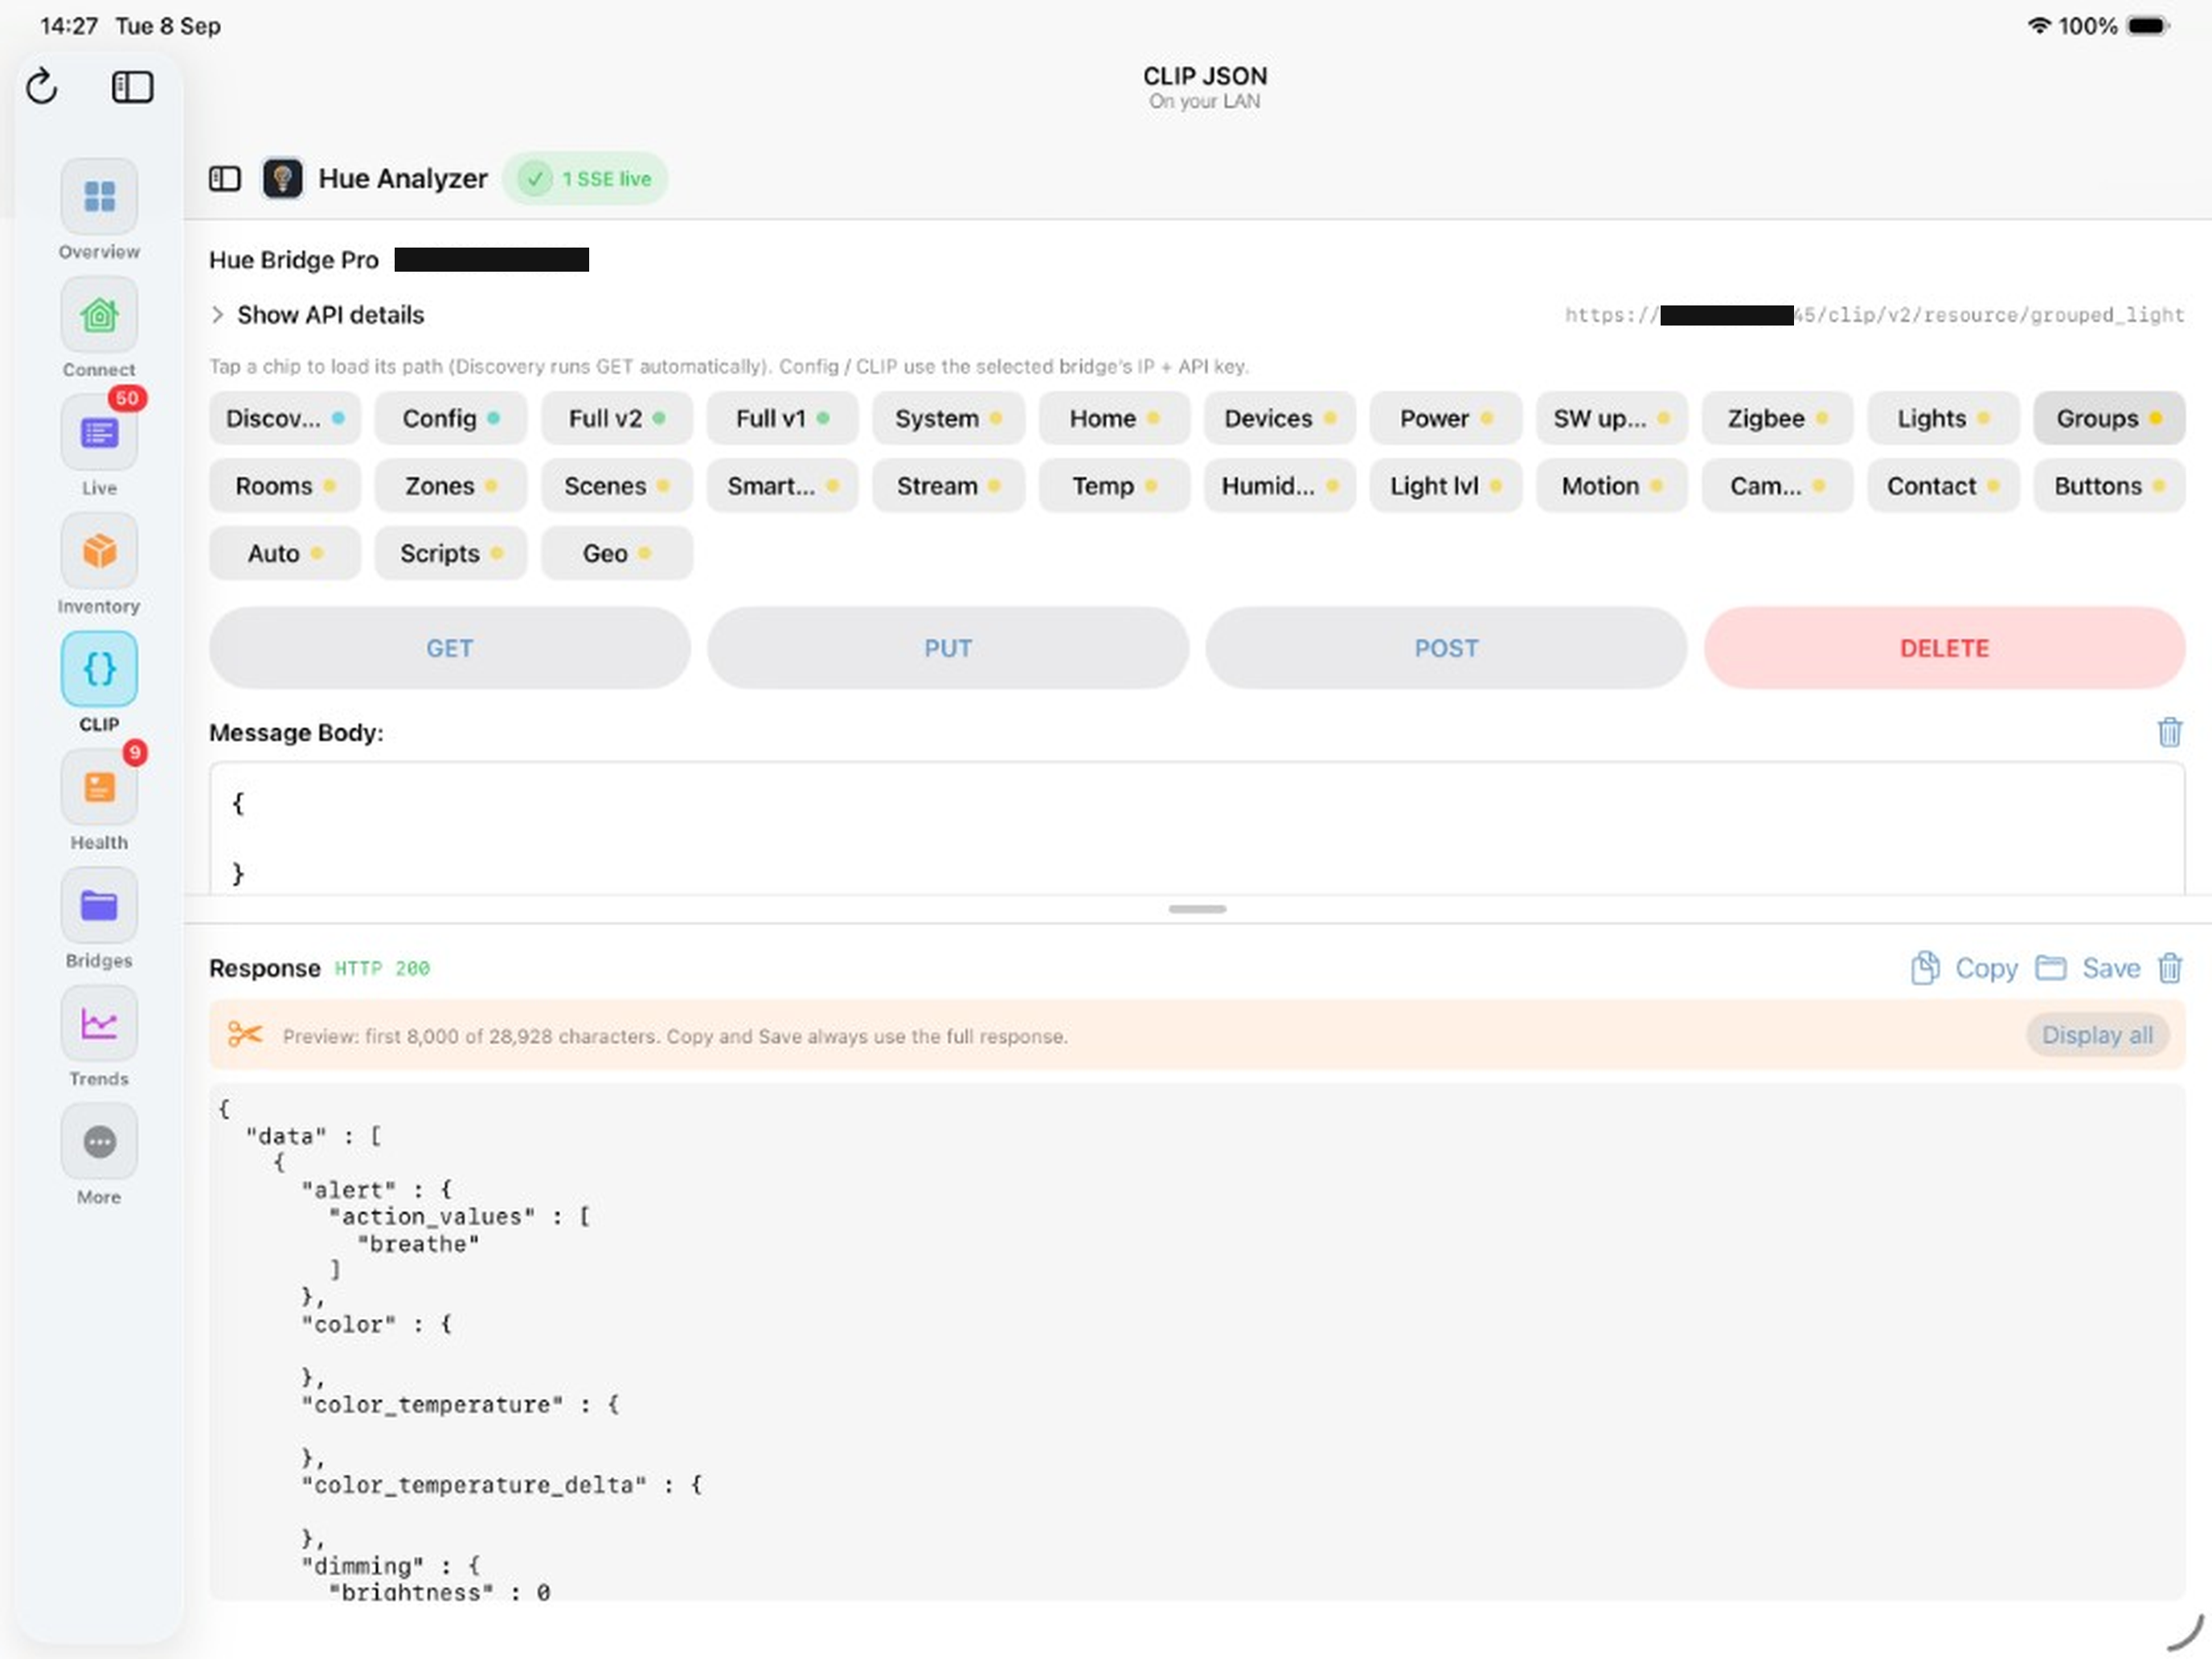Send a PUT request

pyautogui.click(x=947, y=648)
